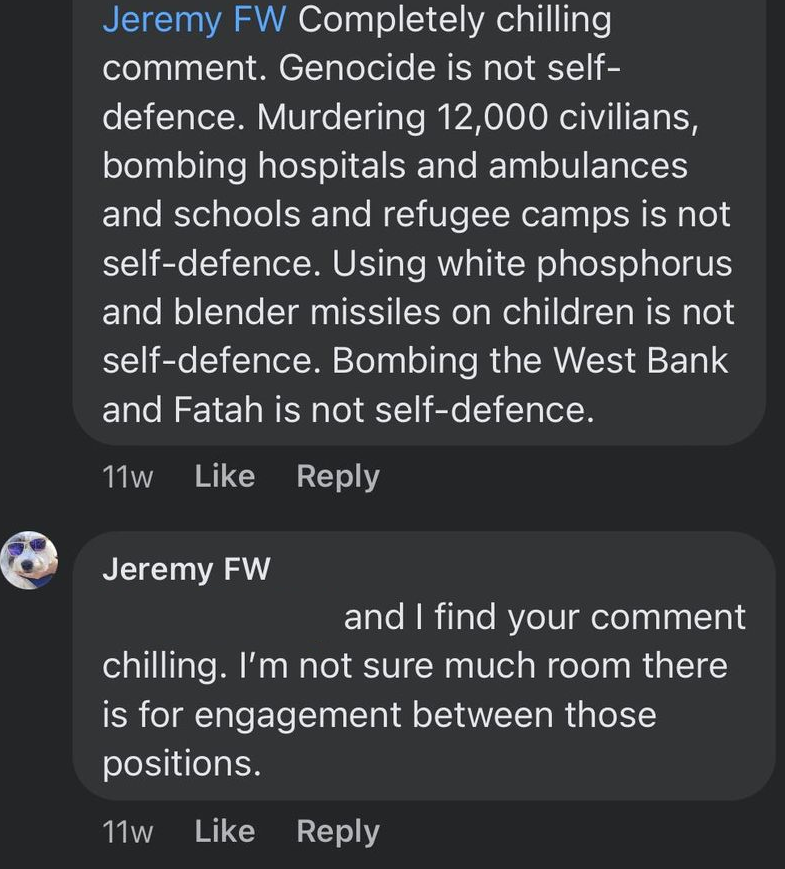Select the 'Completely chilling comment' bubble text
Image resolution: width=785 pixels, height=869 pixels.
(419, 222)
